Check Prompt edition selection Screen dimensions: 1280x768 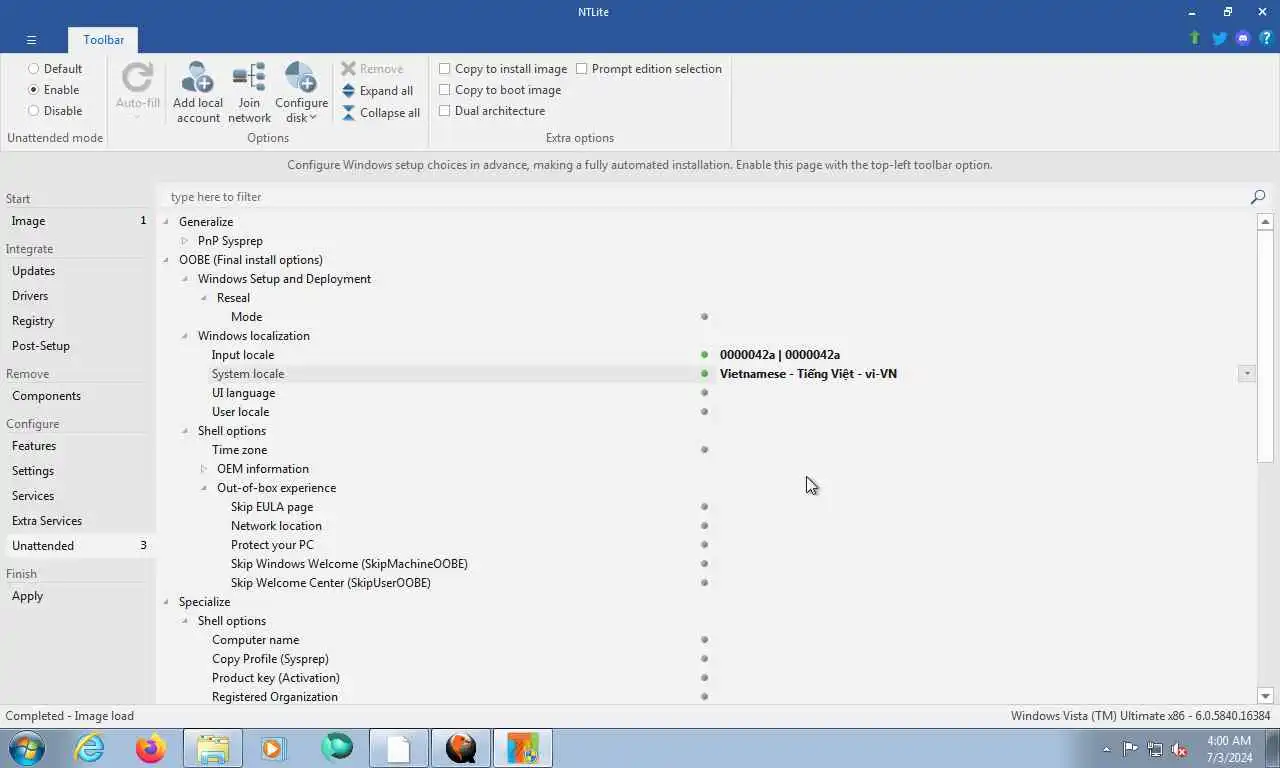point(649,69)
